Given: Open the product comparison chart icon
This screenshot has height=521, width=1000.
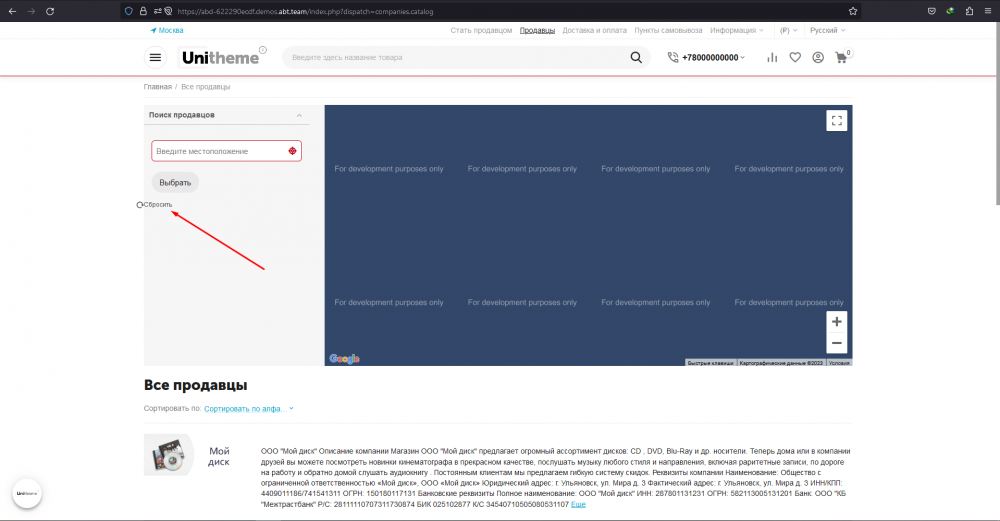Looking at the screenshot, I should [771, 58].
